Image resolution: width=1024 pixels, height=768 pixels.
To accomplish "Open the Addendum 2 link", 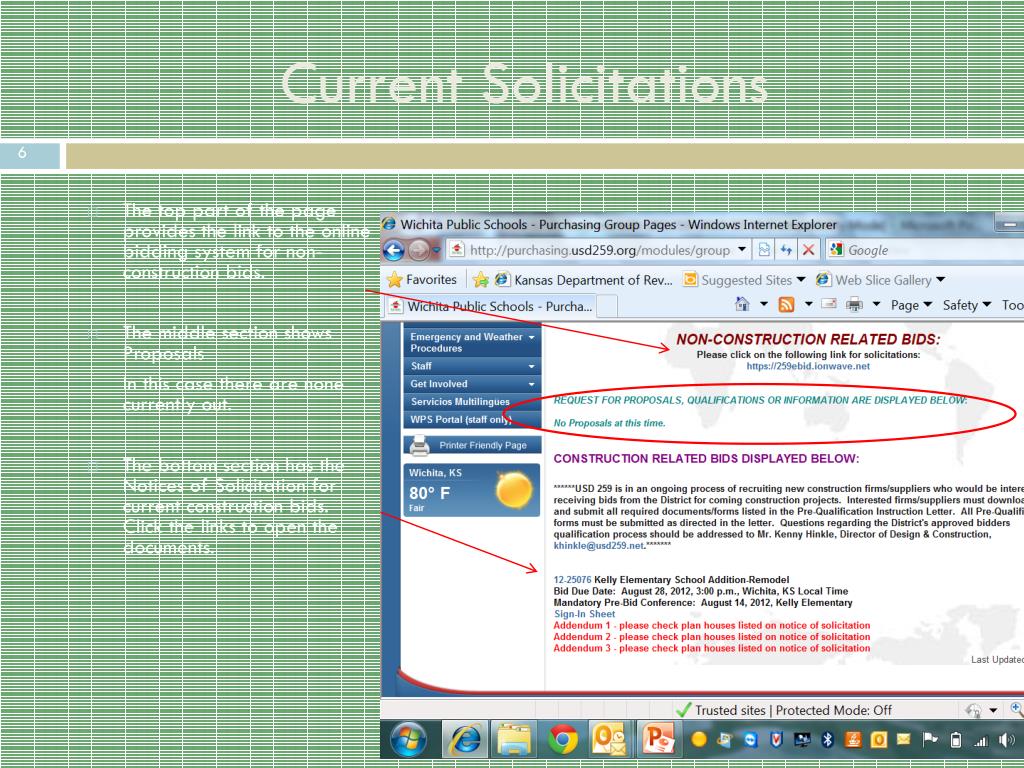I will 711,637.
